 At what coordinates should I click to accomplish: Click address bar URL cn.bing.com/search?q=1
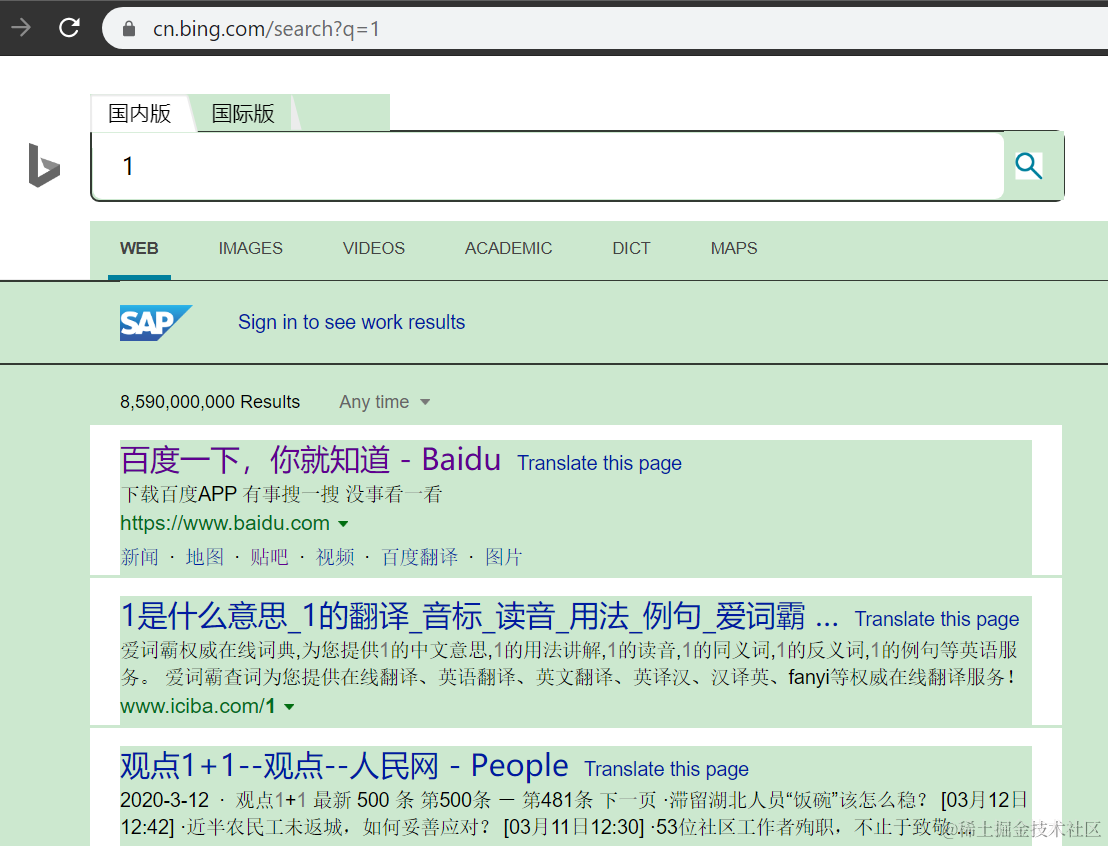coord(266,28)
